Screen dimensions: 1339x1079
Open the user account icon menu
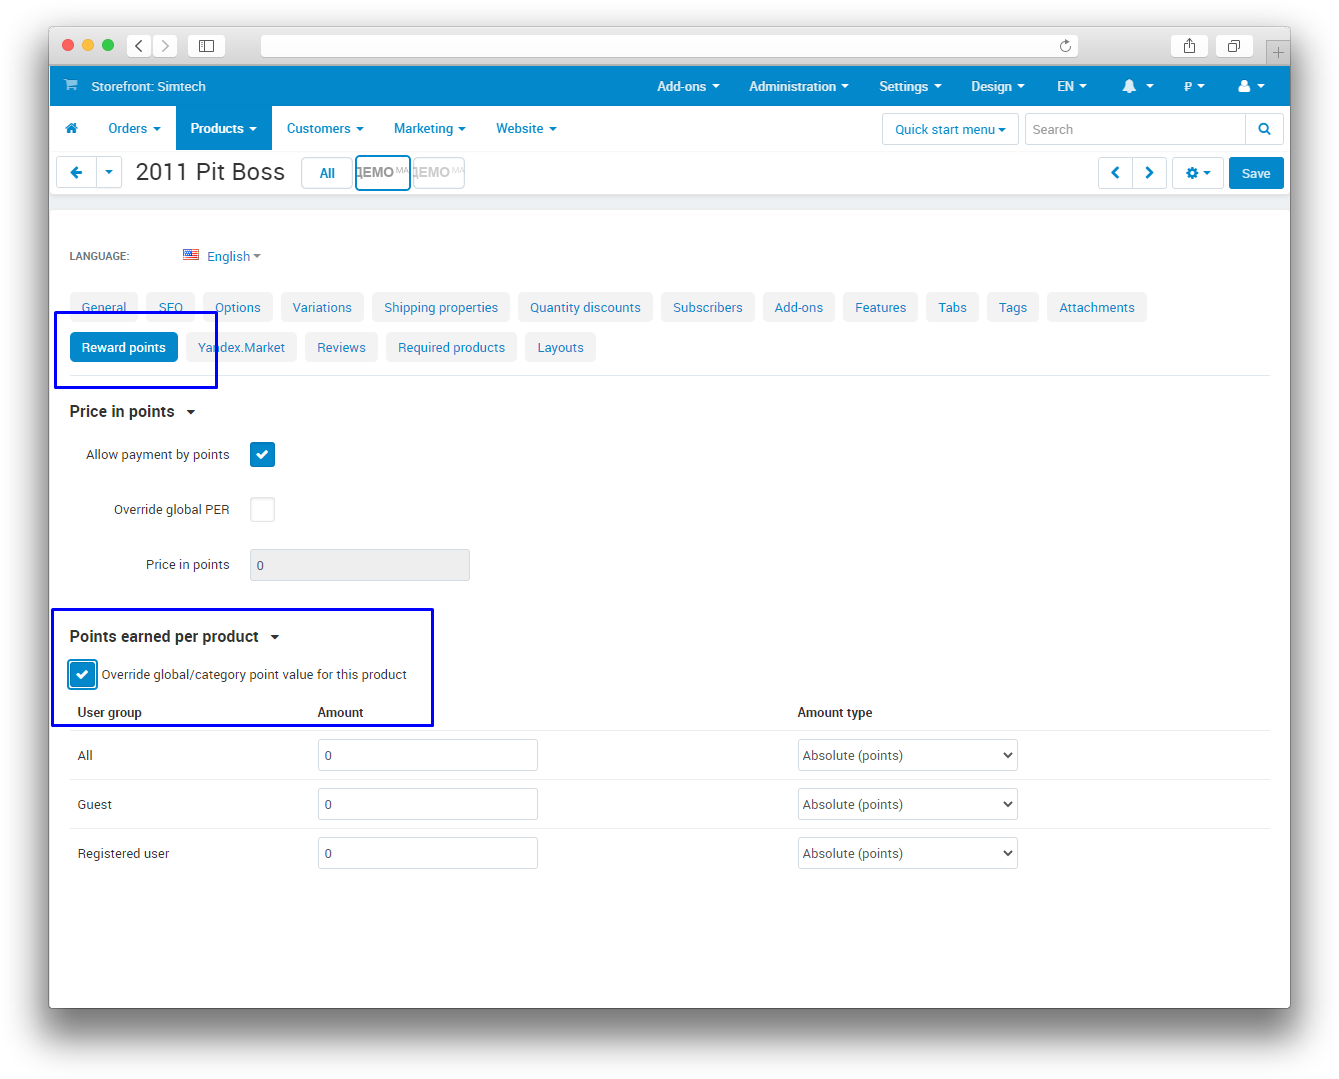1251,87
